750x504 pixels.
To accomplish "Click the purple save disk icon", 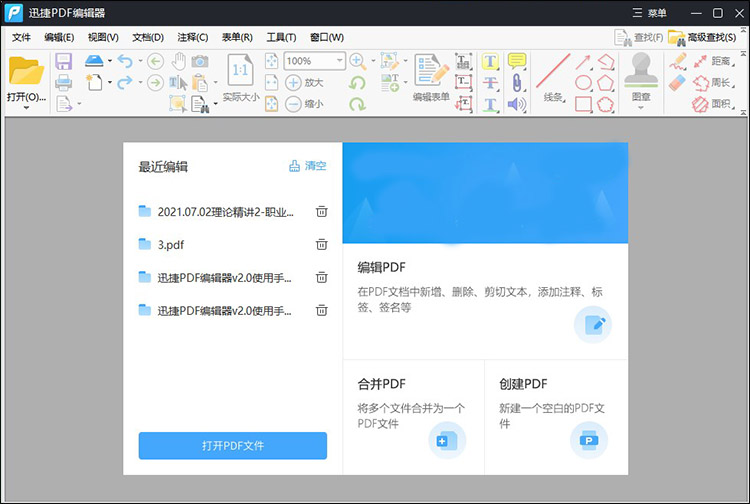I will pos(64,61).
